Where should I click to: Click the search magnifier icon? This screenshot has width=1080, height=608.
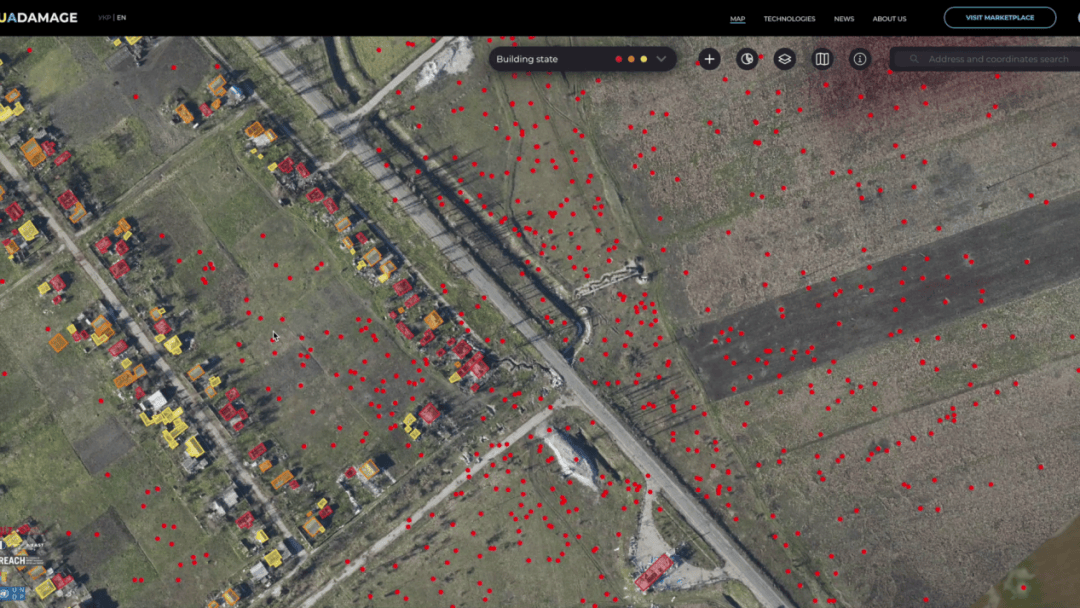click(913, 59)
